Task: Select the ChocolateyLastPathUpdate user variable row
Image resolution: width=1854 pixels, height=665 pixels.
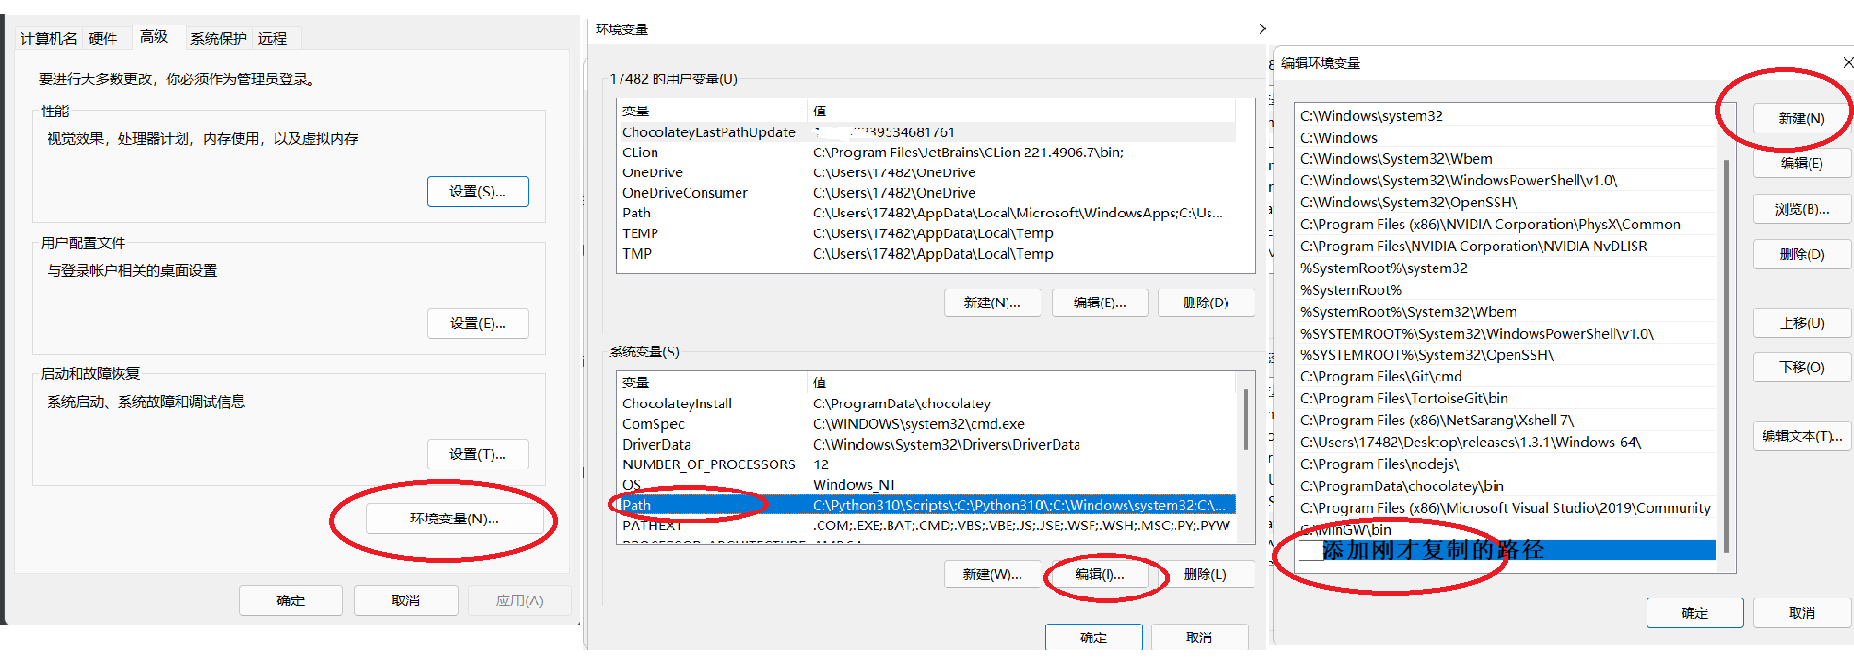Action: [x=928, y=132]
